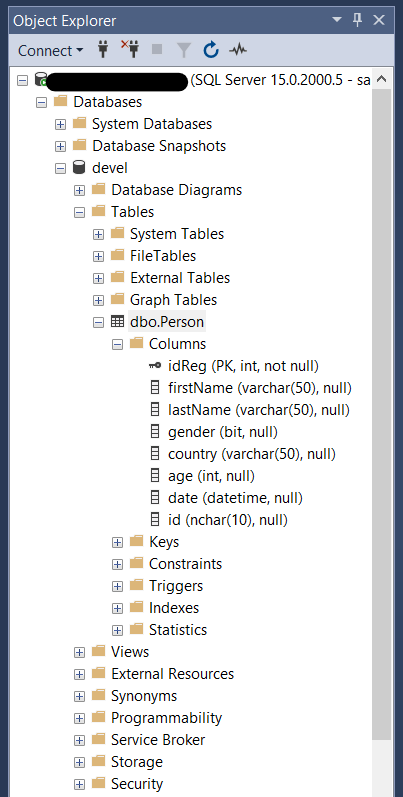Click the vertical scrollbar up arrow

(382, 79)
